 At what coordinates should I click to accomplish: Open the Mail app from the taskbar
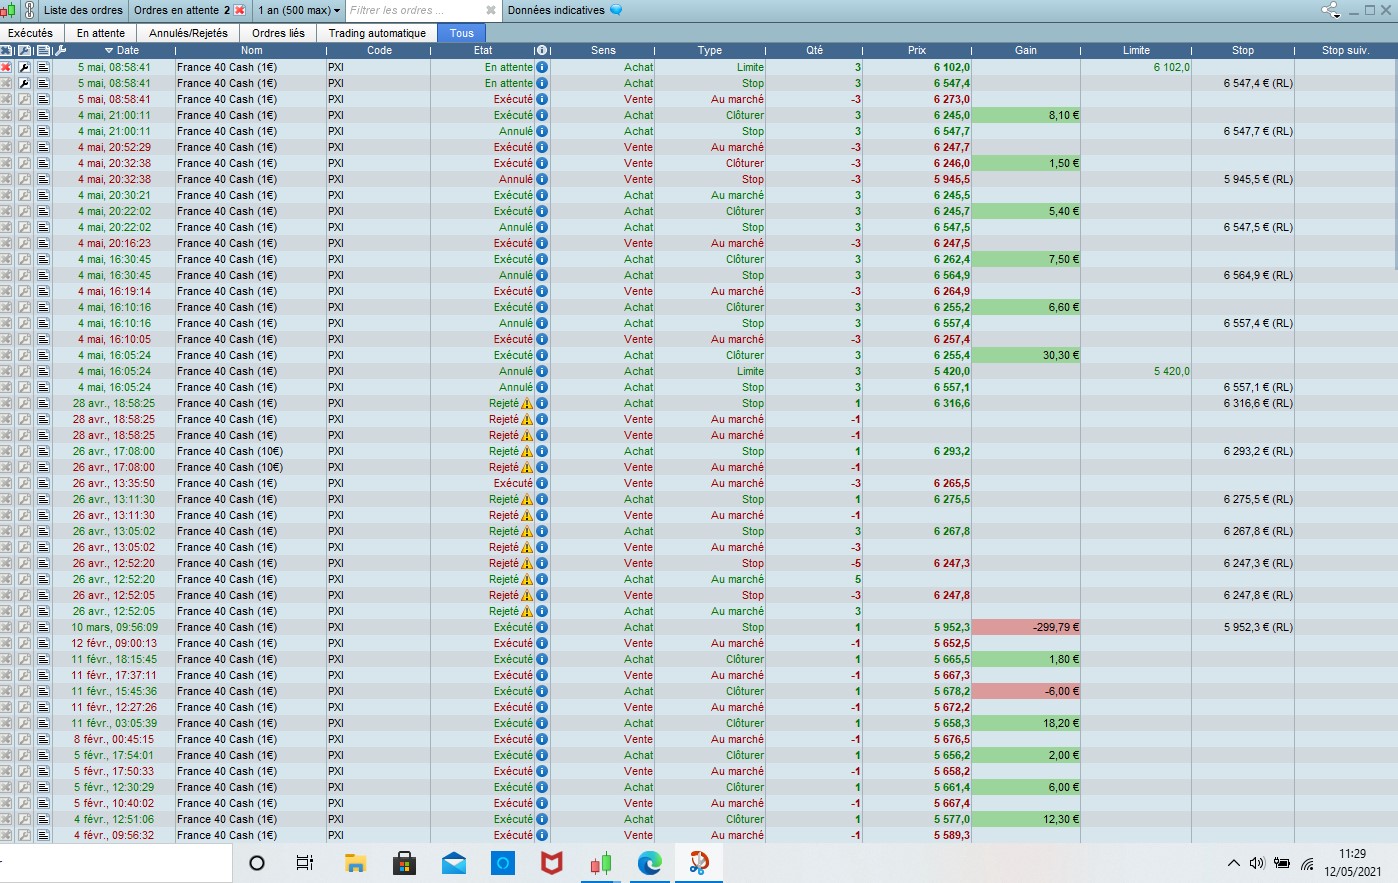(x=453, y=863)
